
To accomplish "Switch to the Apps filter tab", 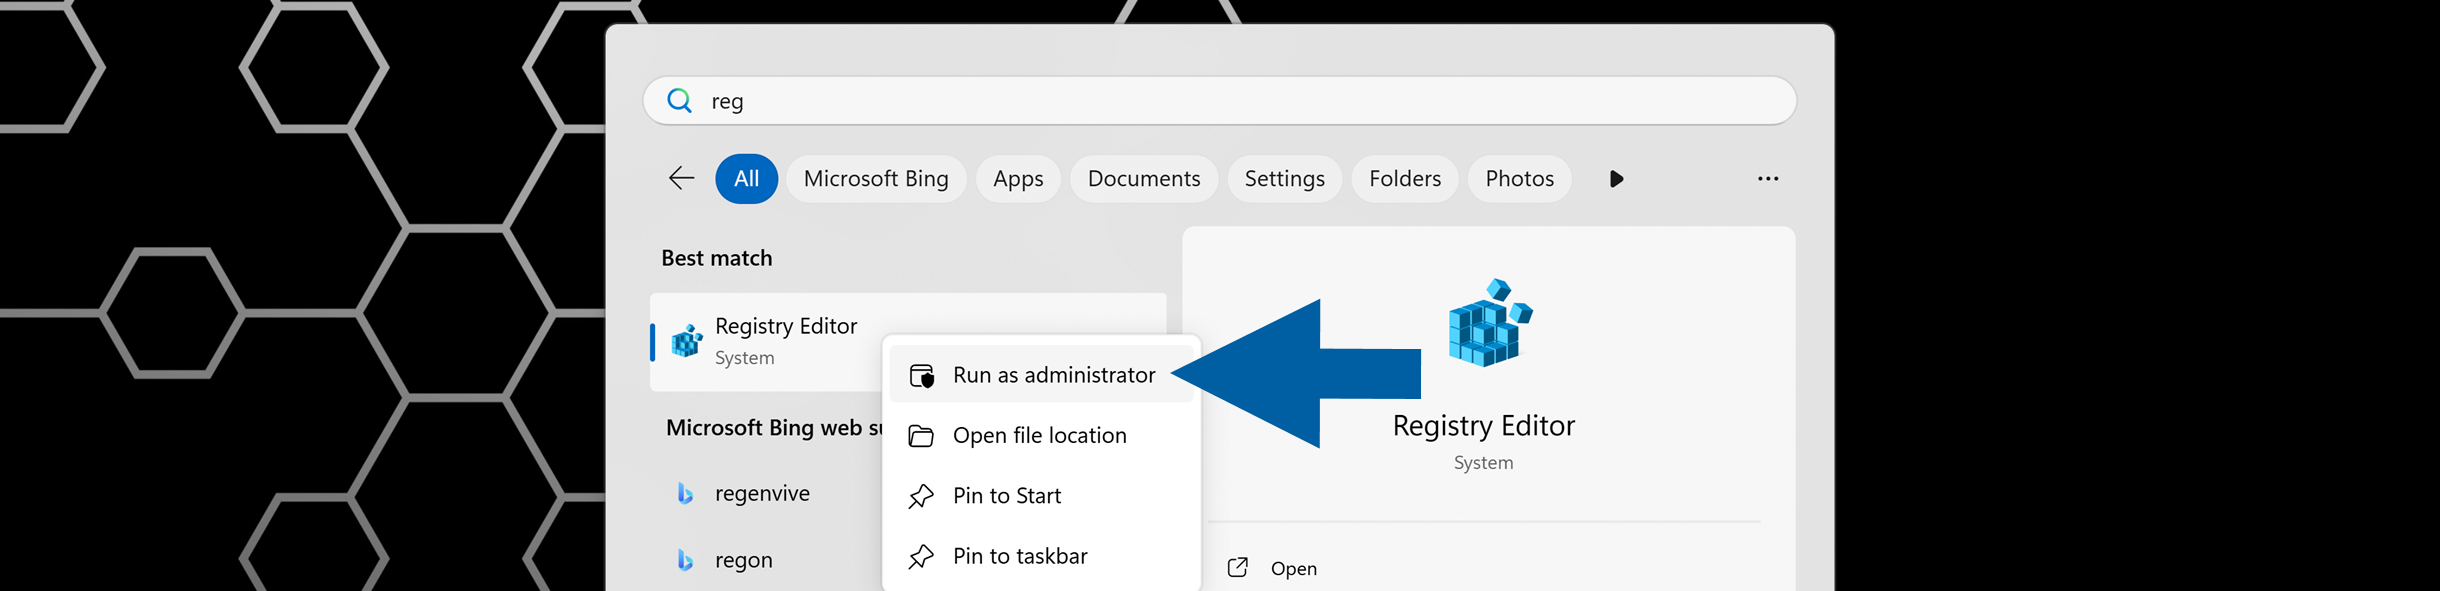I will click(1017, 179).
